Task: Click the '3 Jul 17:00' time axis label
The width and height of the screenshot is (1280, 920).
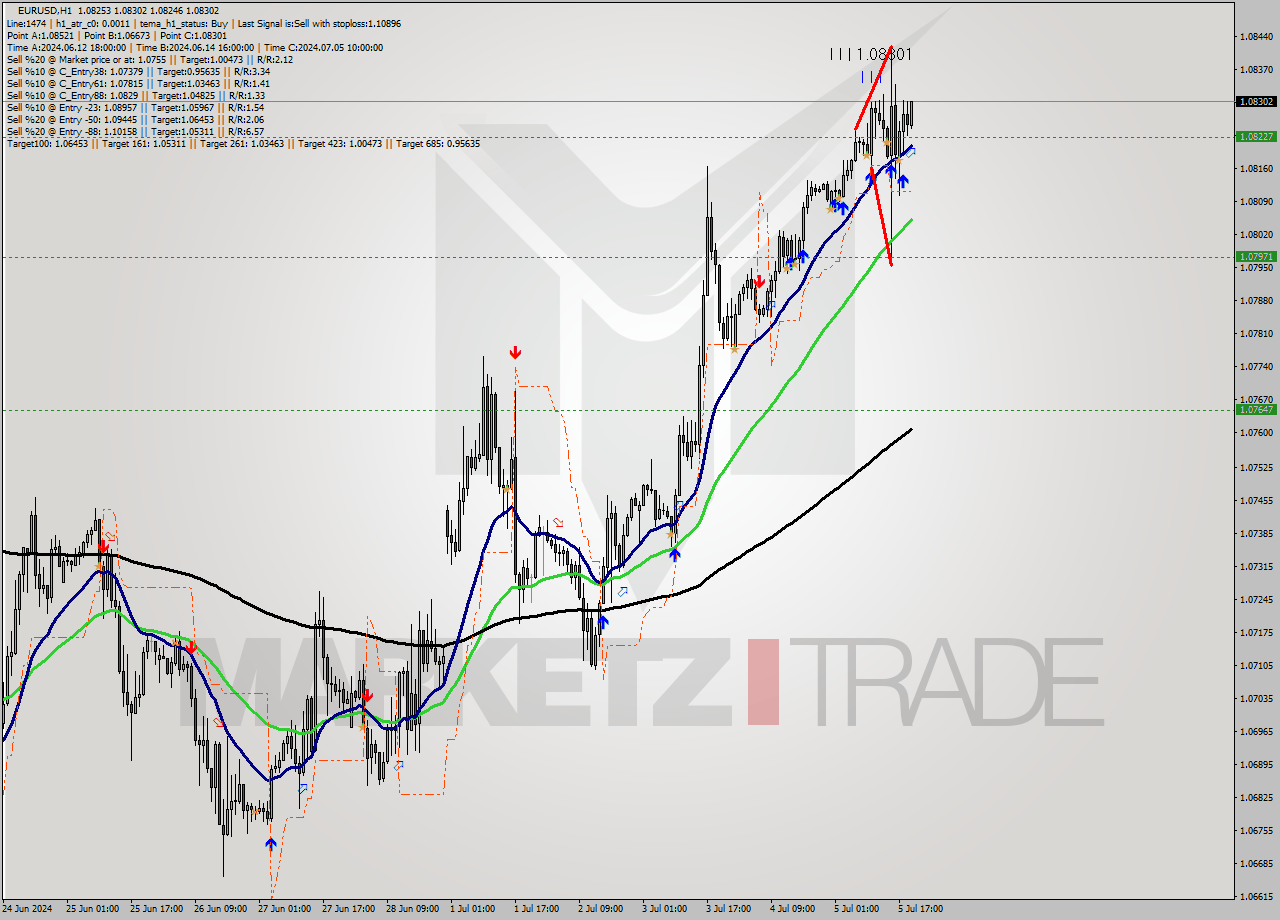Action: [729, 909]
